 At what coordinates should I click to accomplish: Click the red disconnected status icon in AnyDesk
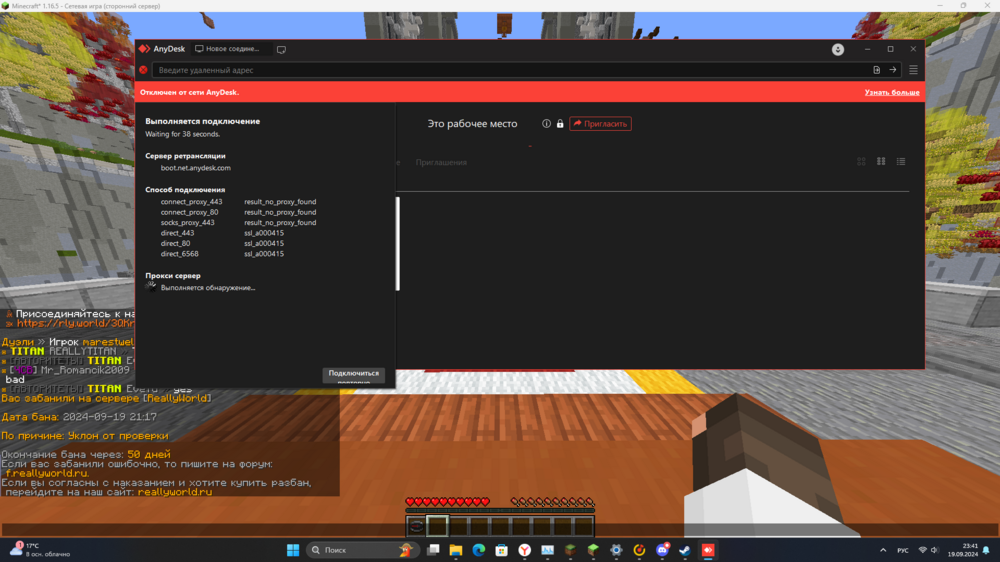(143, 70)
